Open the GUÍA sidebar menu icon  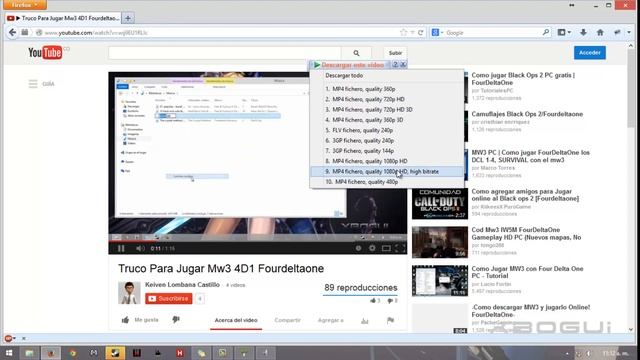[33, 84]
